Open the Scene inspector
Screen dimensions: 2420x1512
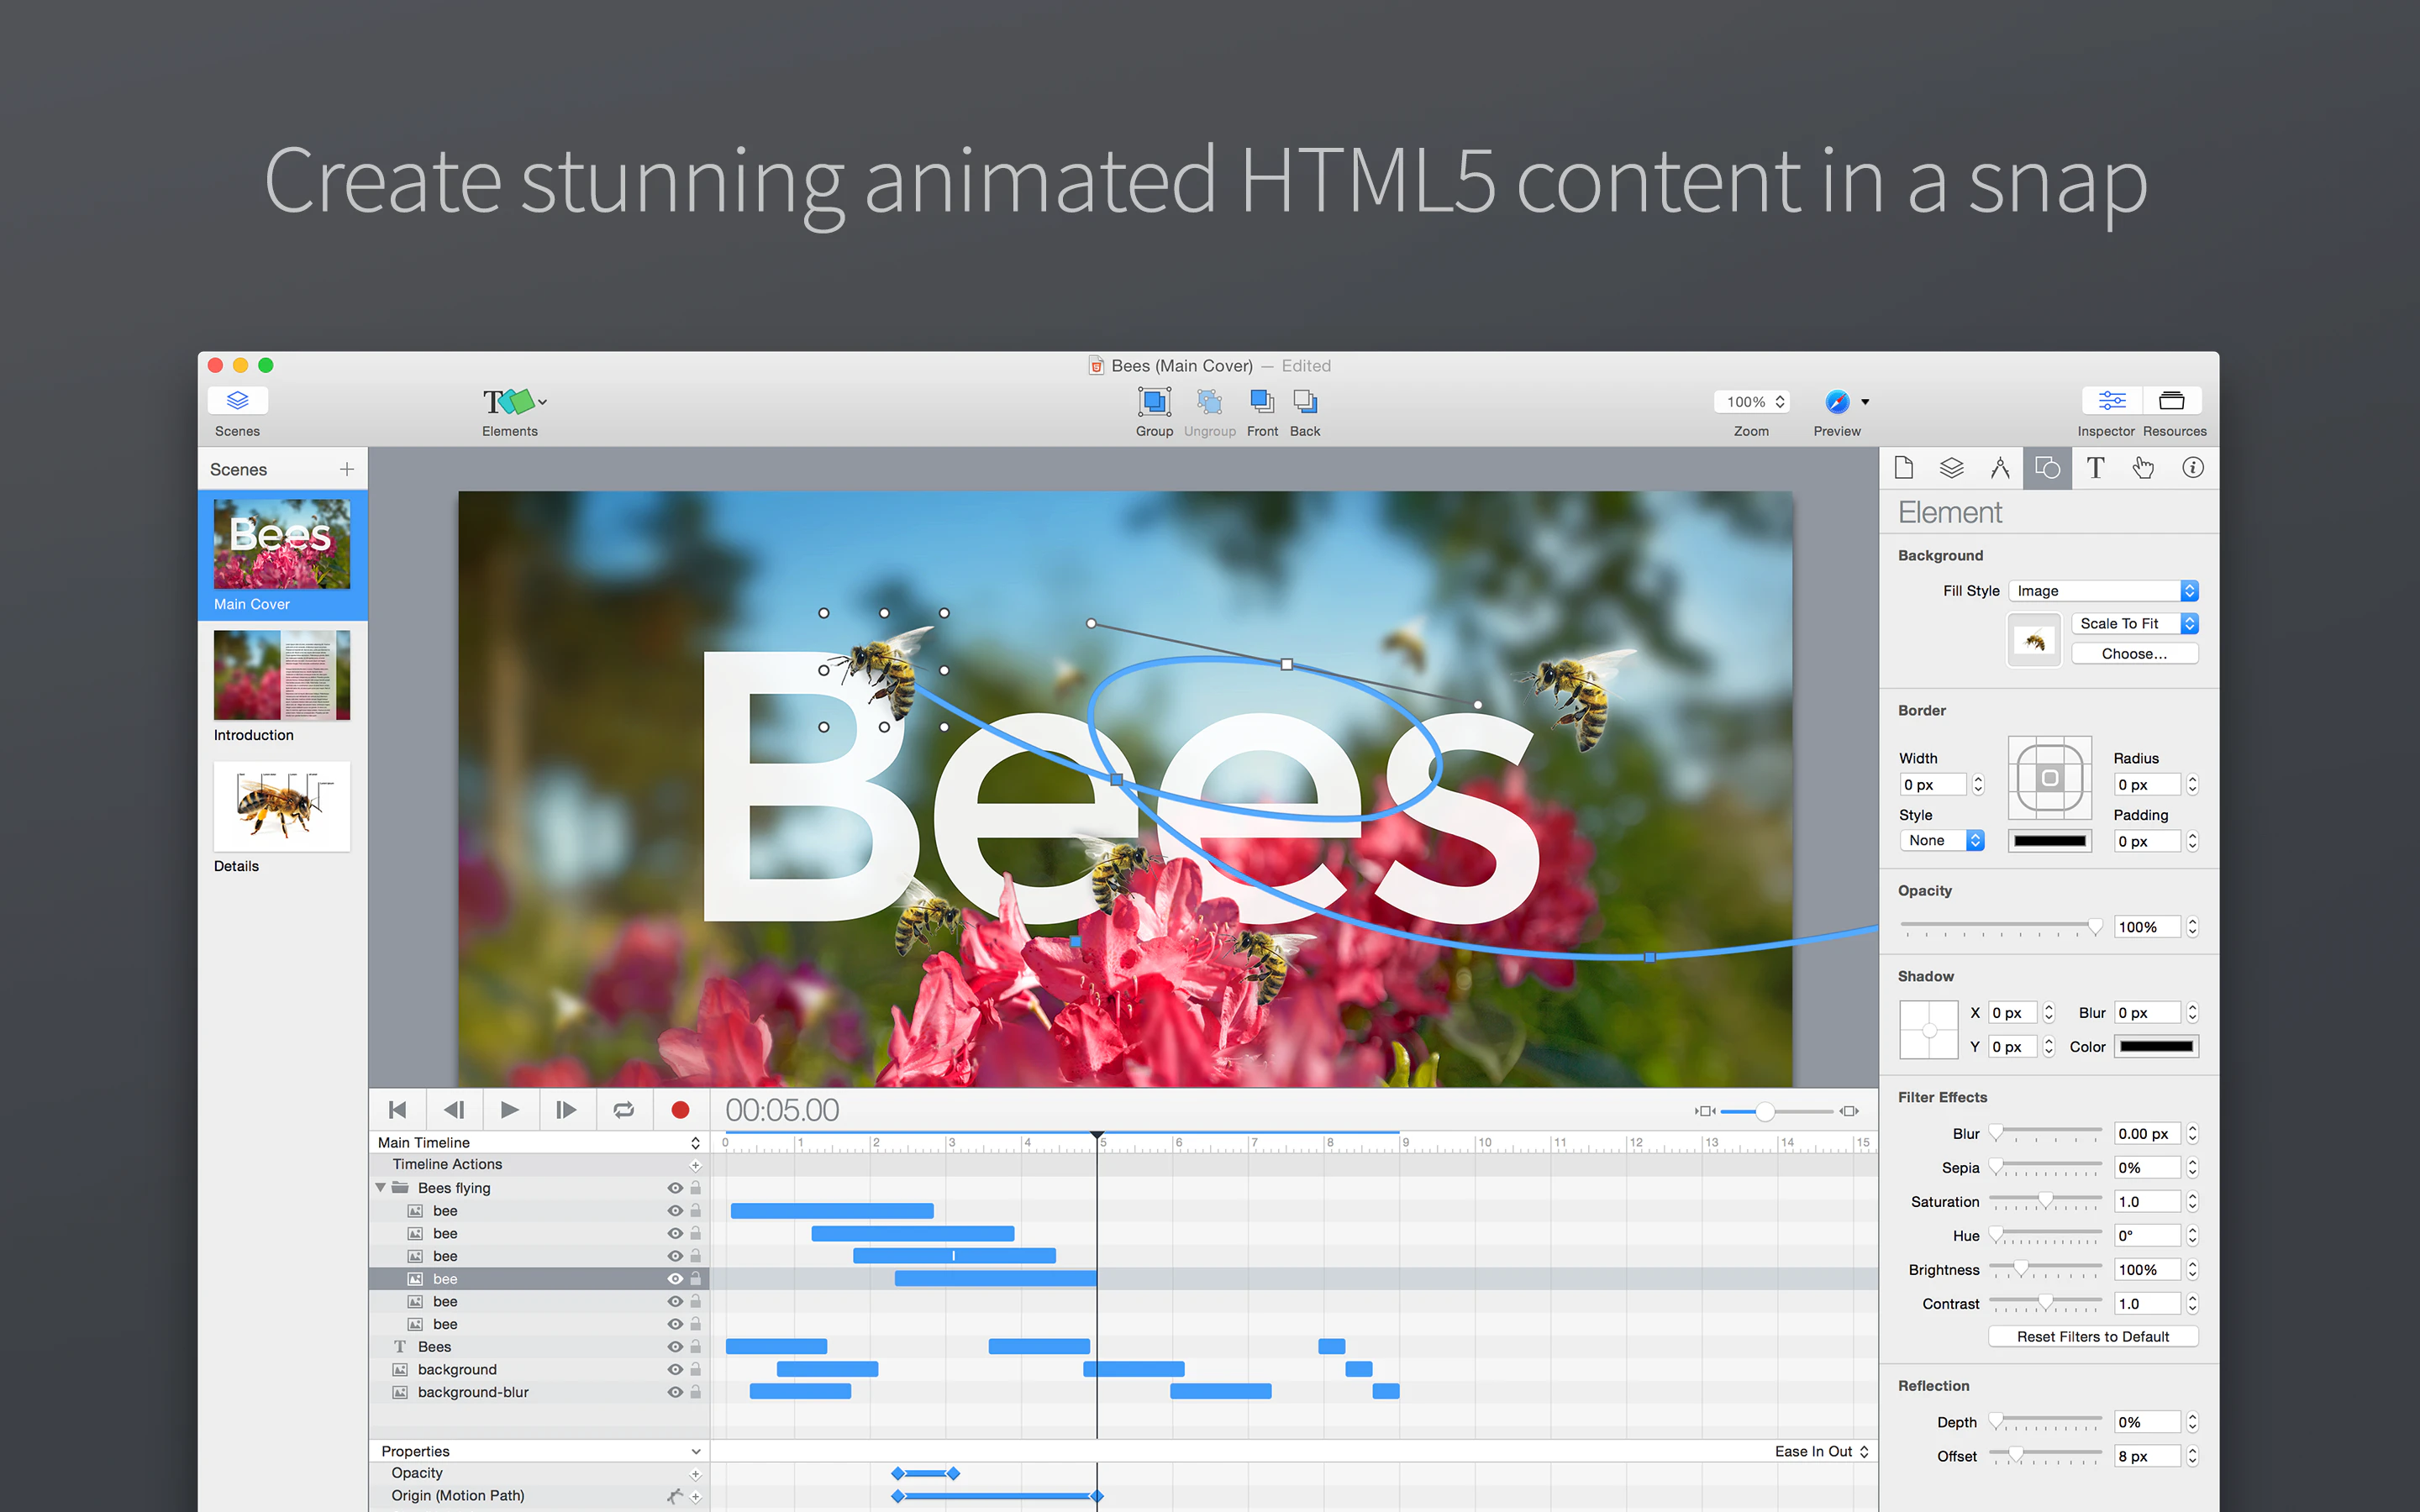click(x=1951, y=467)
